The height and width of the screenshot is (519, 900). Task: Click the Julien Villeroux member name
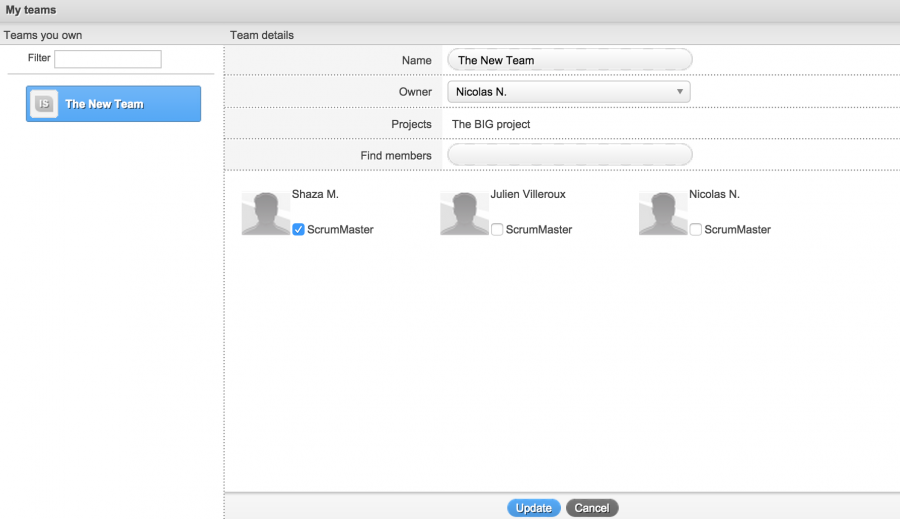point(528,194)
